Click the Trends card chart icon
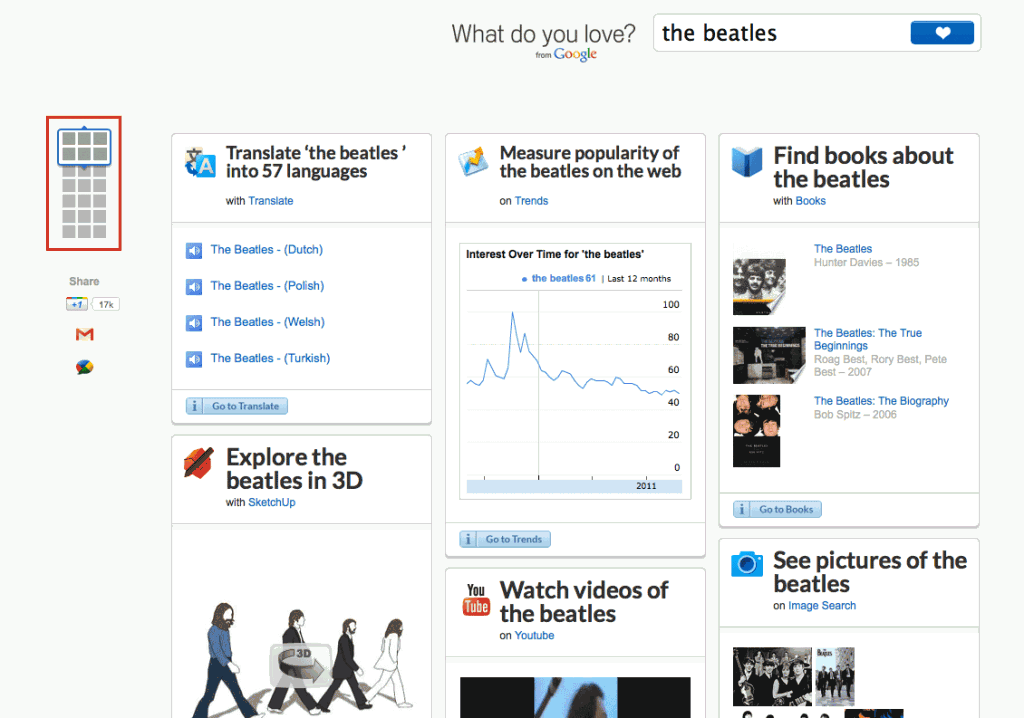 (473, 161)
